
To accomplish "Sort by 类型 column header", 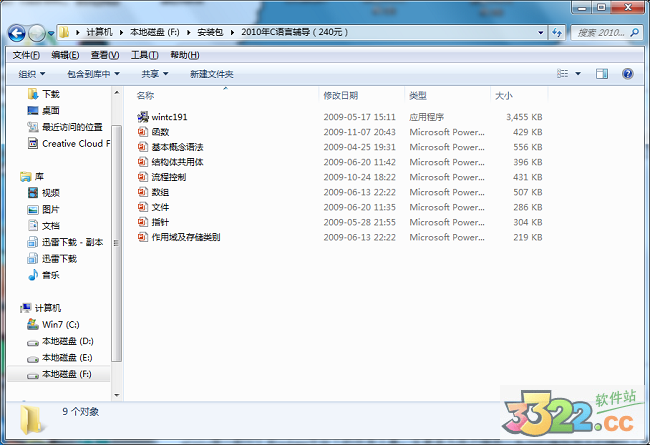I will point(418,96).
